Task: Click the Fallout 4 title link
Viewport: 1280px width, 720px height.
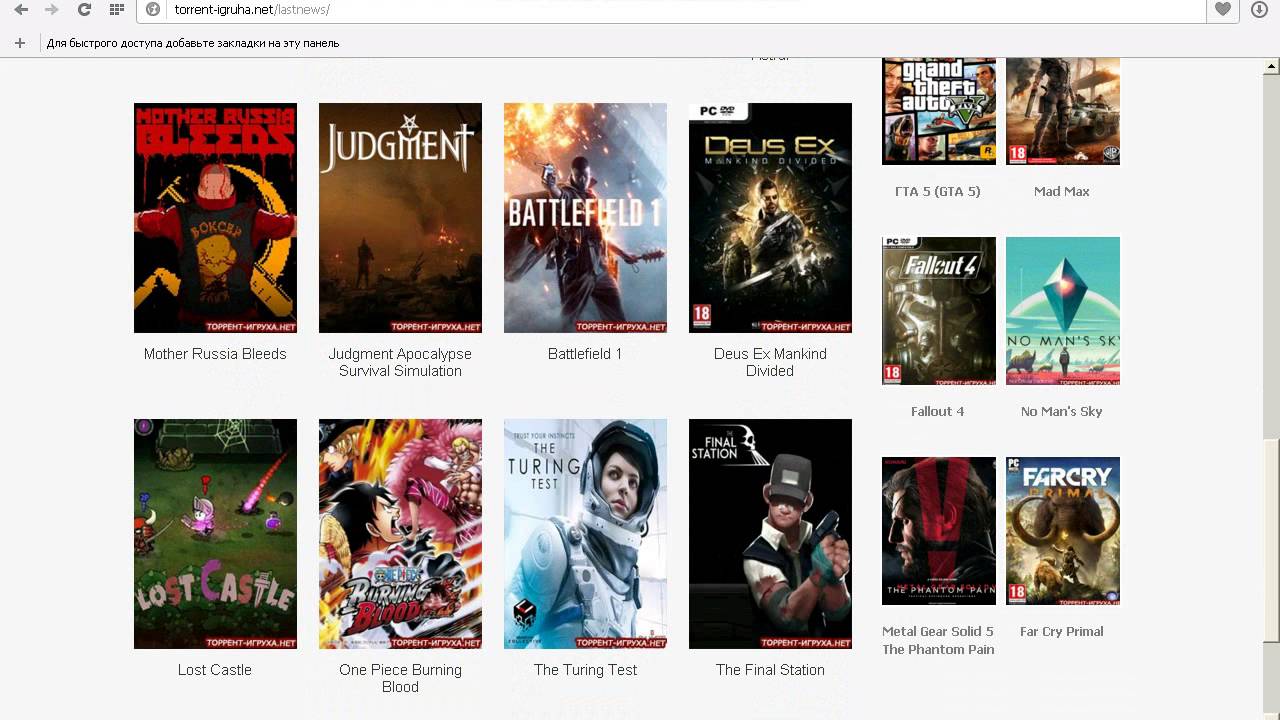Action: click(938, 411)
